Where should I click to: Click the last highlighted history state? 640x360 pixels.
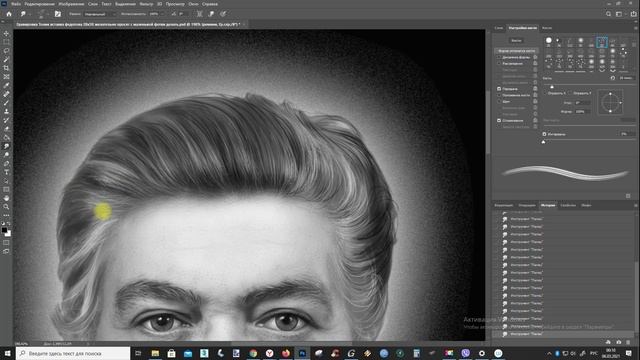coord(563,334)
